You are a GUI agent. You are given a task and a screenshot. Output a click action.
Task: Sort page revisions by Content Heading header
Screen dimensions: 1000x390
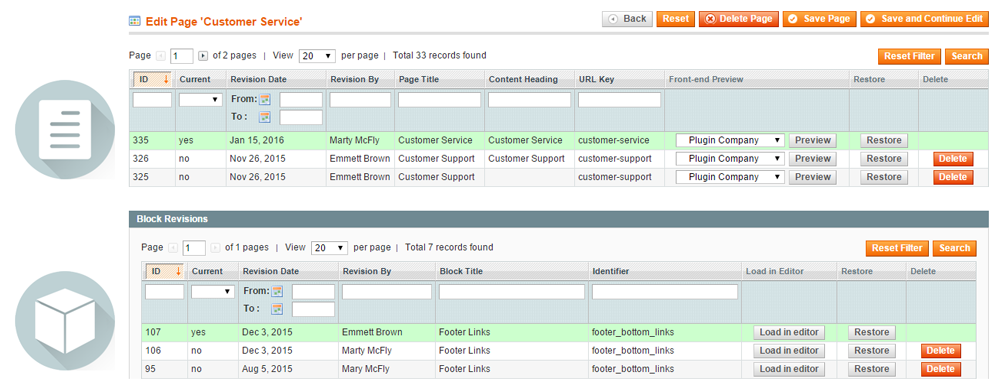(x=523, y=80)
